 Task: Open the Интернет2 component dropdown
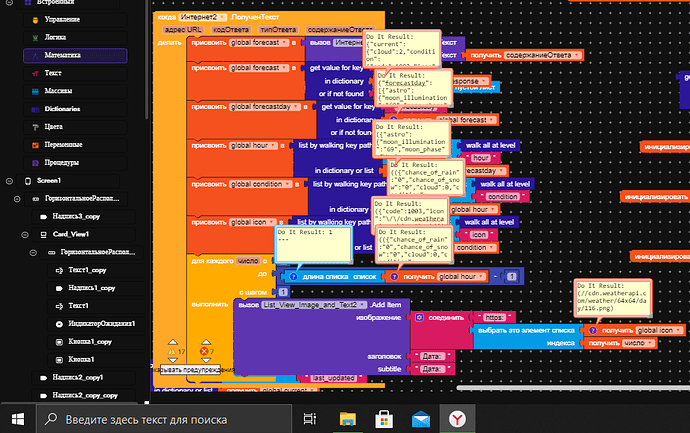[x=222, y=17]
